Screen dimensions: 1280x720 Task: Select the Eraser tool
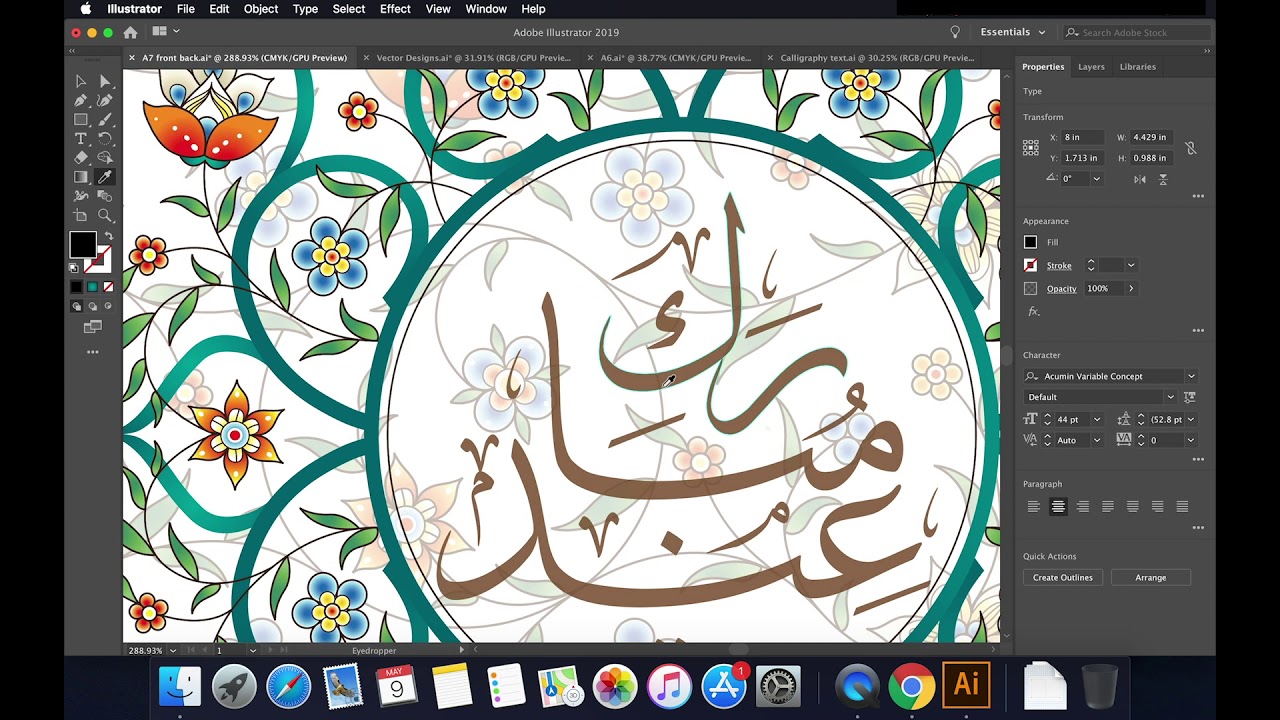[x=81, y=158]
